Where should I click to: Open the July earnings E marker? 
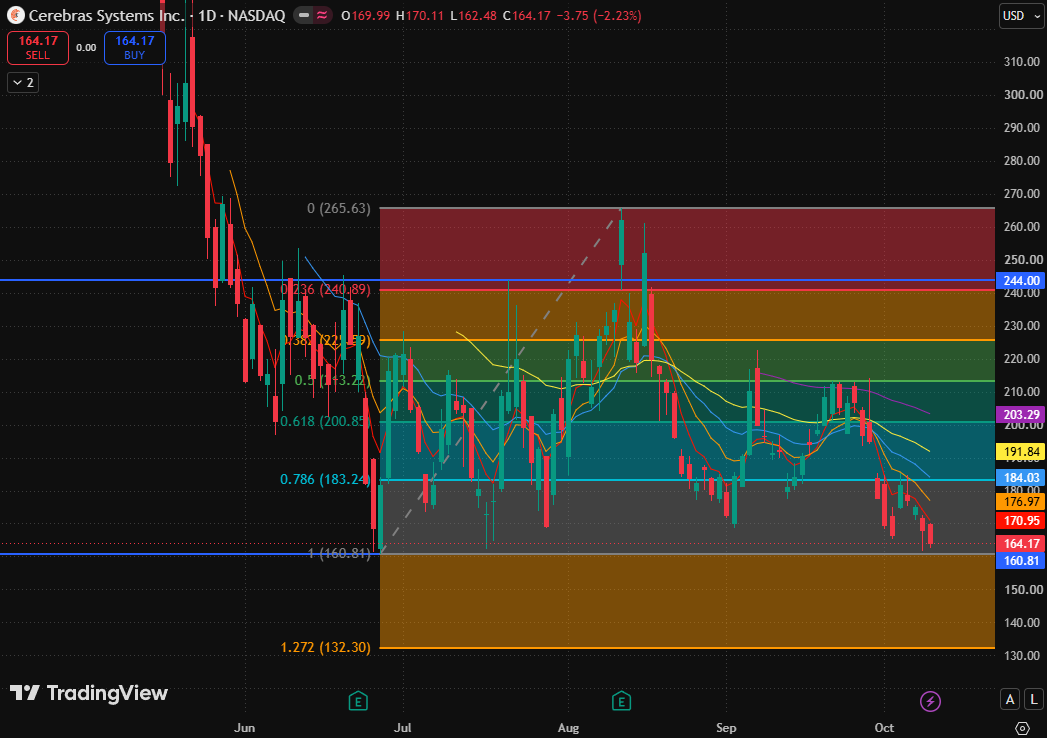tap(358, 701)
